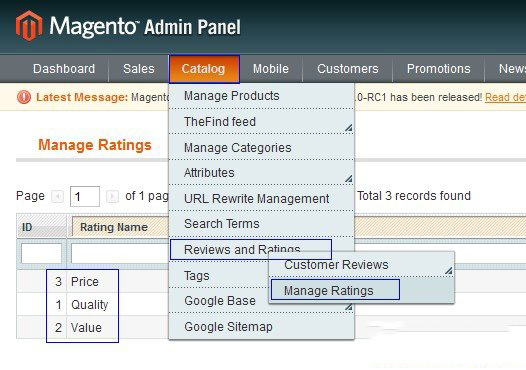Expand Attributes submenu arrow
The image size is (526, 370).
349,179
